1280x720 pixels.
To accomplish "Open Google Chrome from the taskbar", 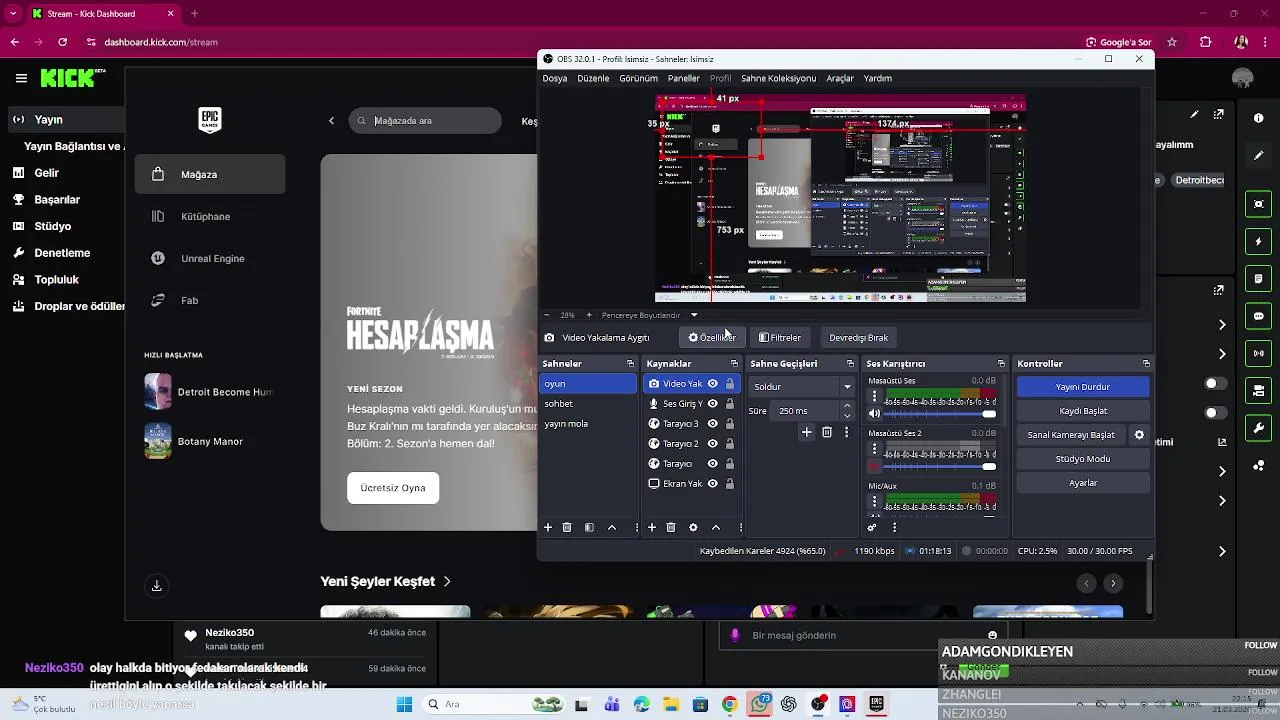I will (x=729, y=704).
